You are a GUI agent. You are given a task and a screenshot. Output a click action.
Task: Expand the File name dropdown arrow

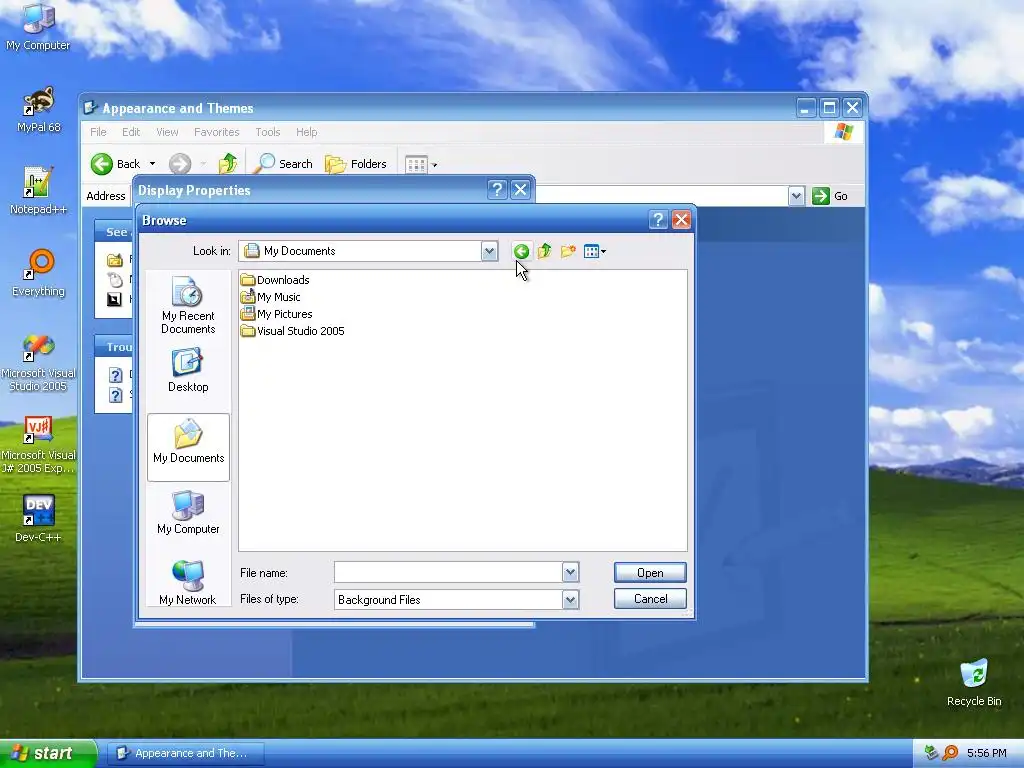[x=570, y=572]
